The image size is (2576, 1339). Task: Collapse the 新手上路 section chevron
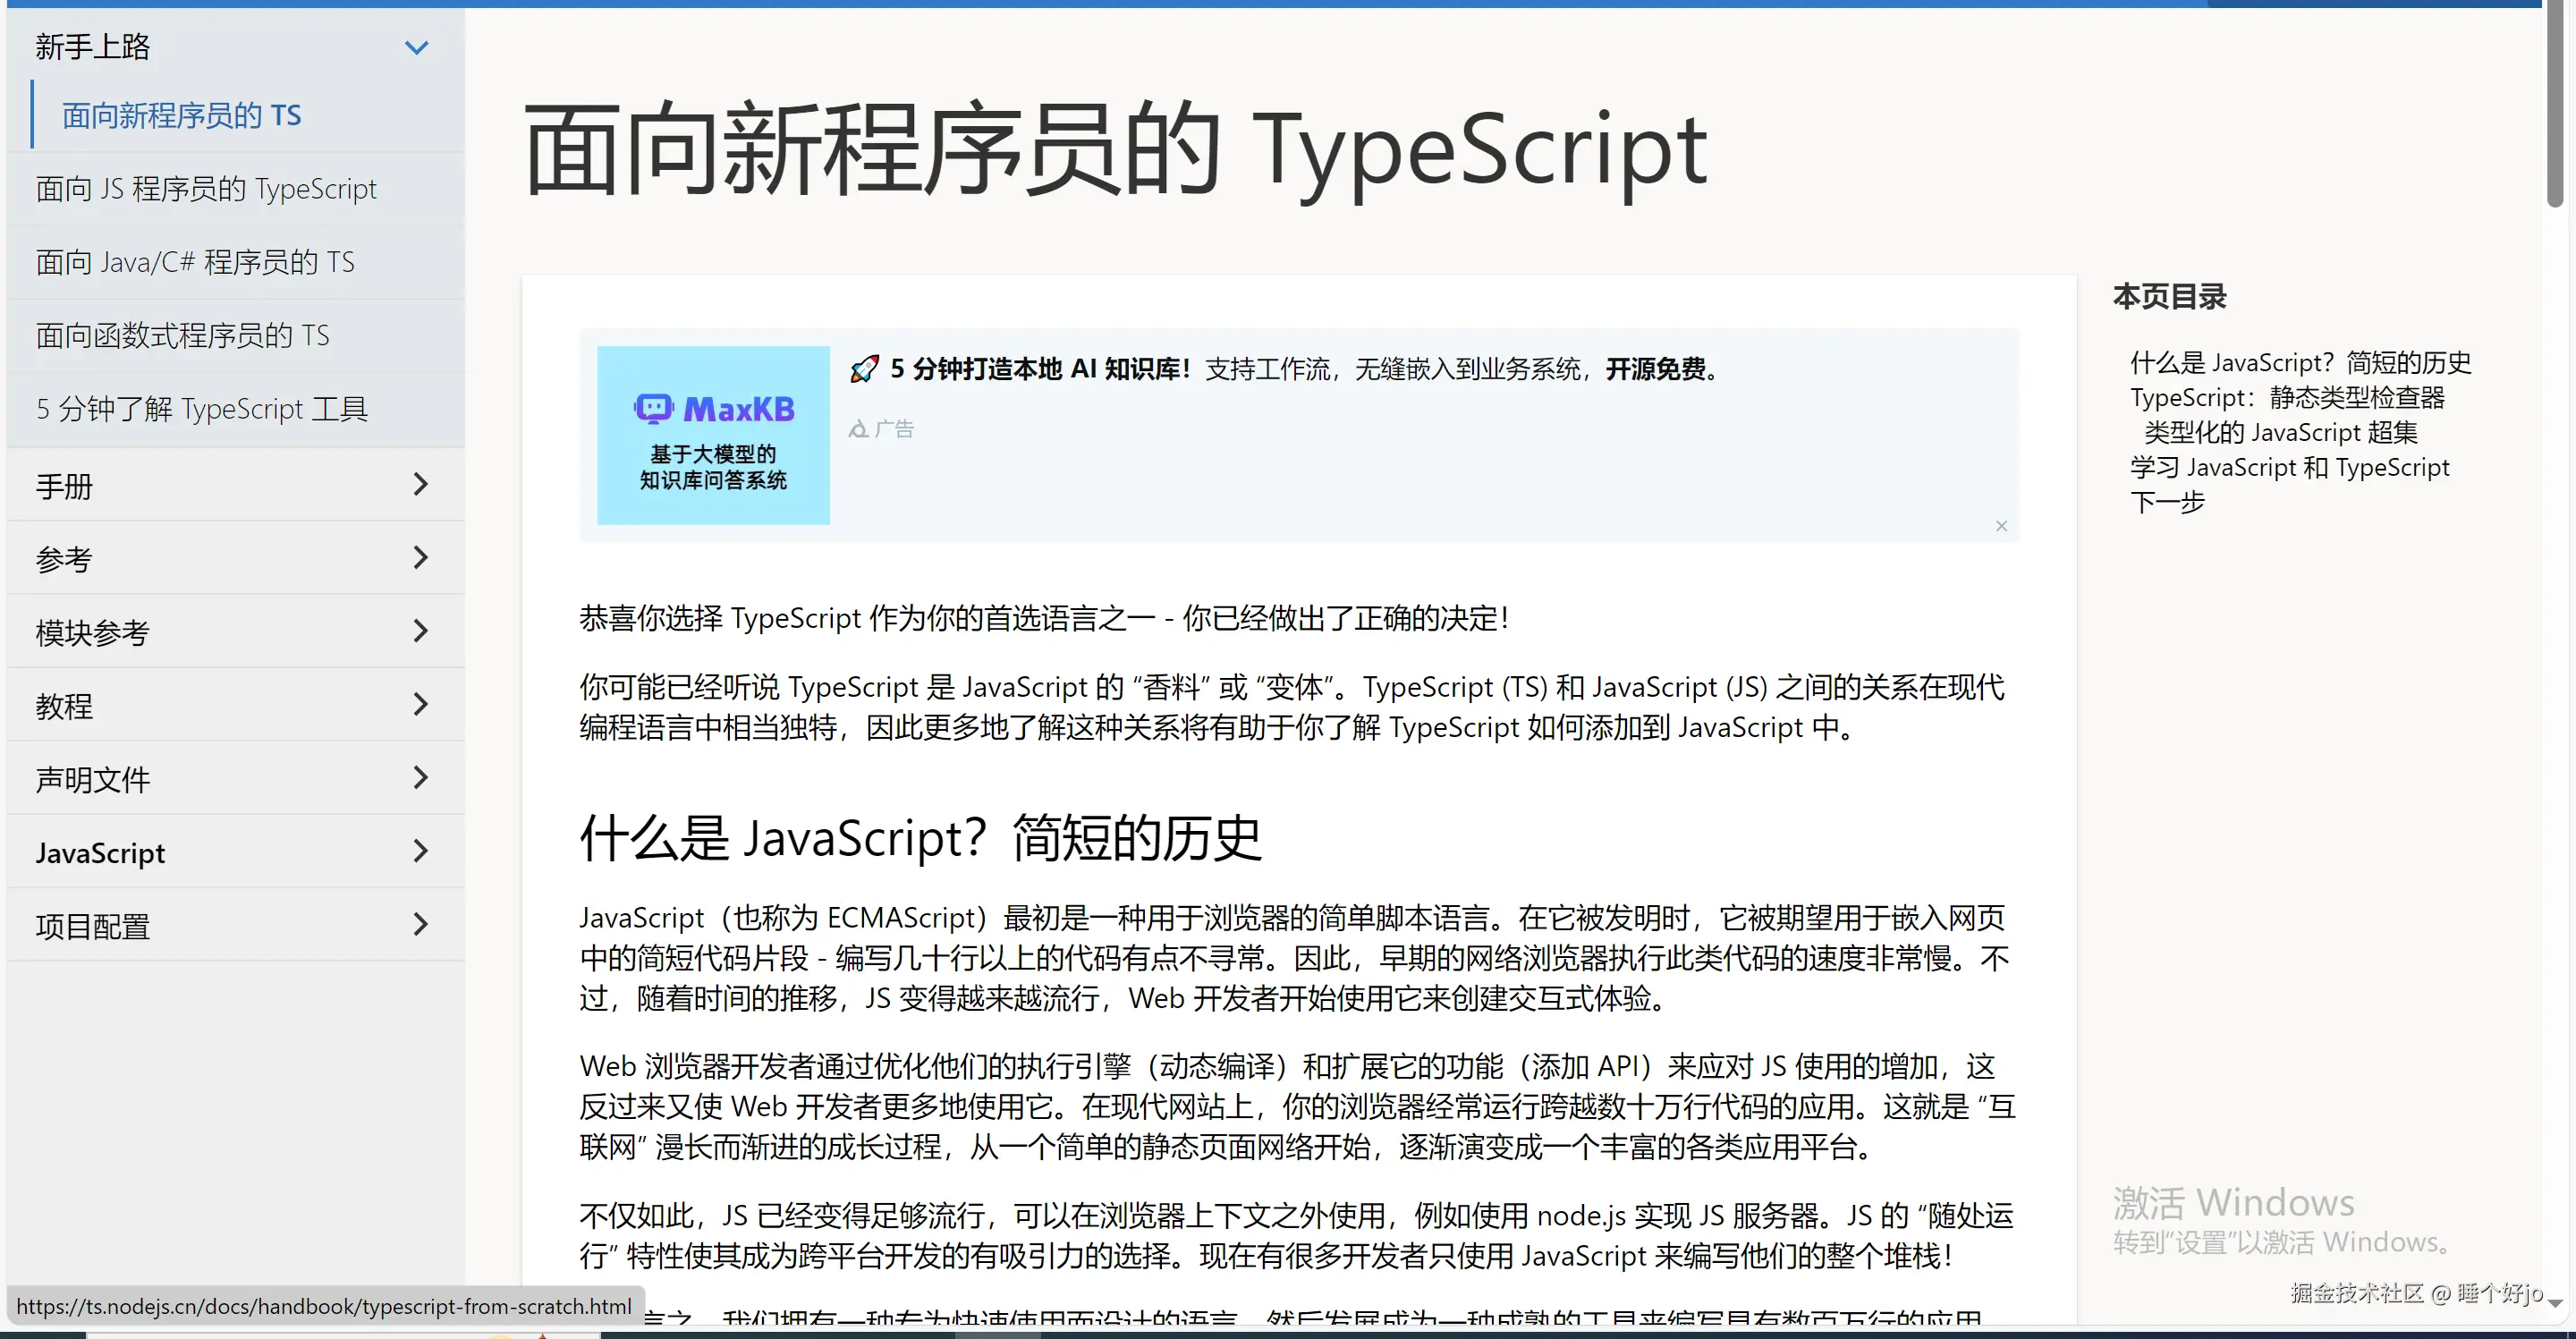click(416, 47)
